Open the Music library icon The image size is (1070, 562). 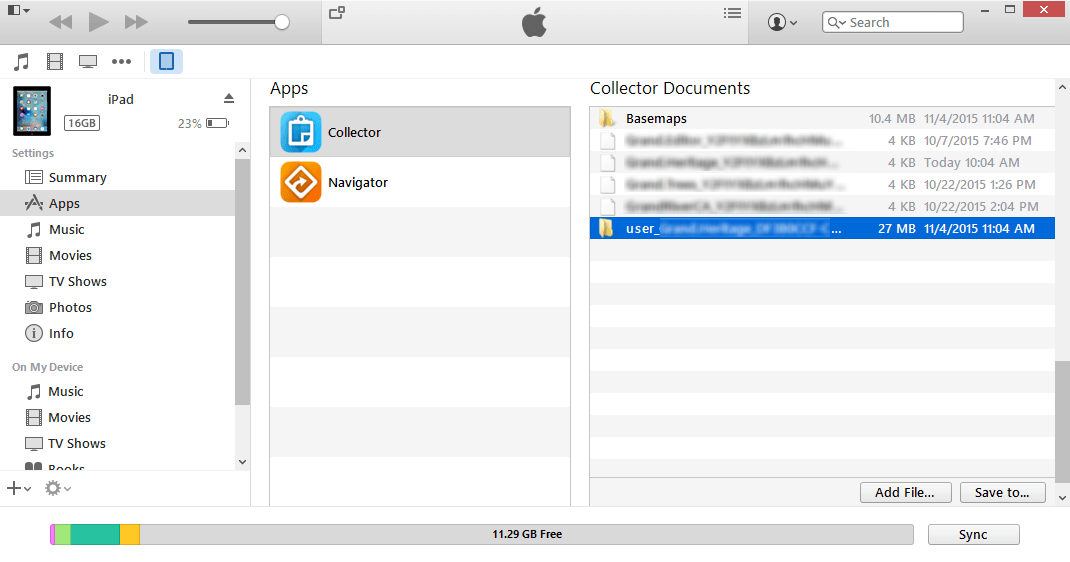(x=22, y=61)
